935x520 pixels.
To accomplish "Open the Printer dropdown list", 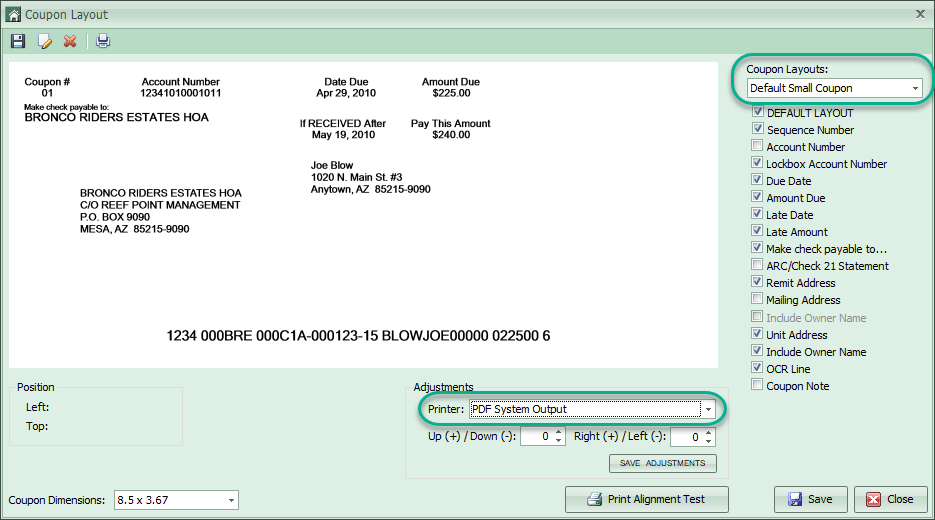I will (708, 410).
